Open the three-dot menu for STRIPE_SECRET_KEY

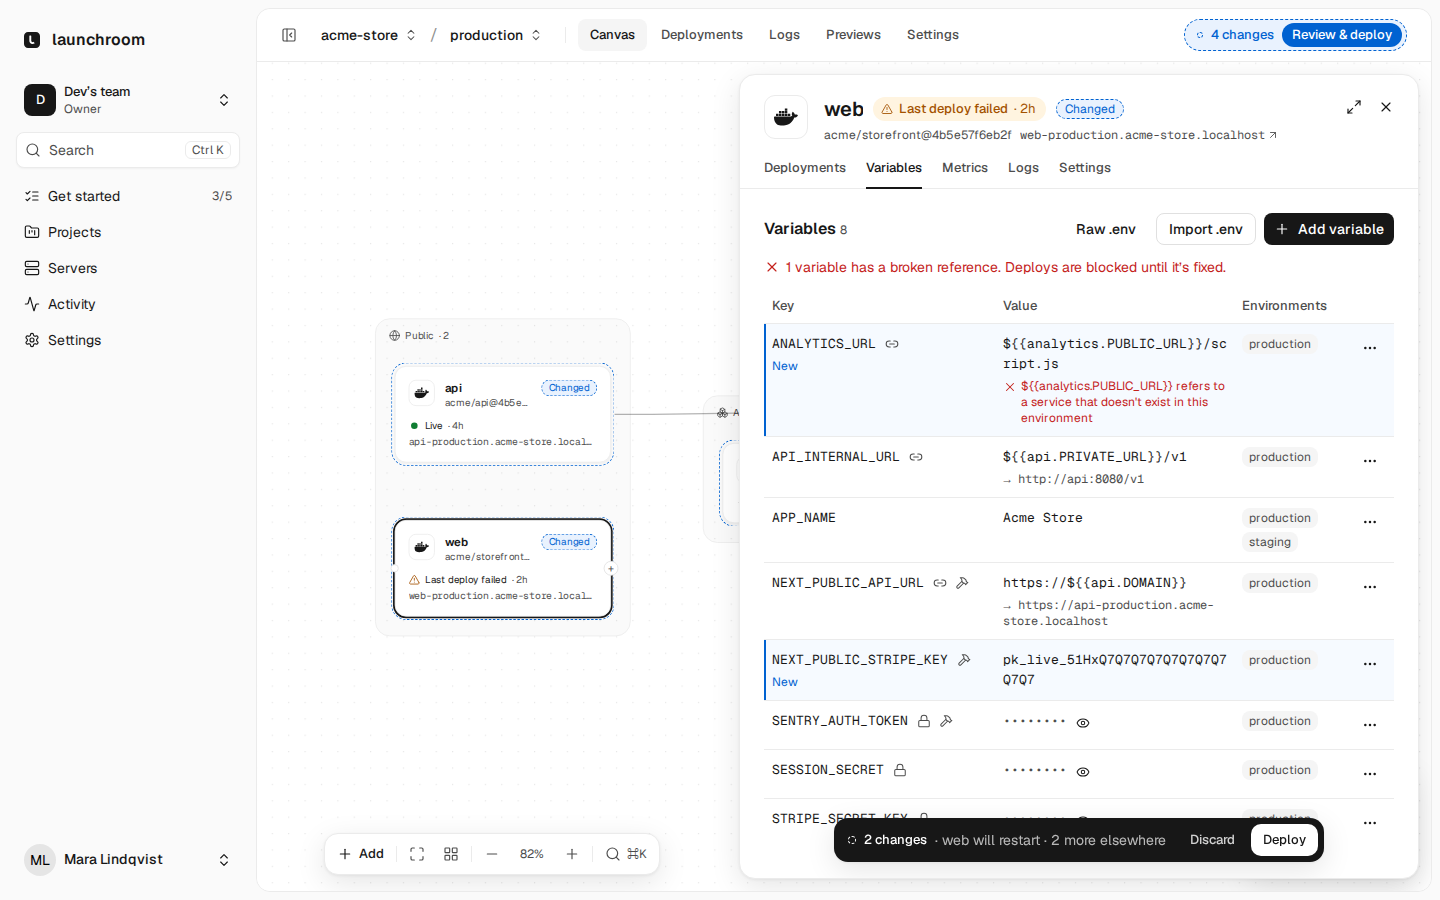tap(1370, 822)
